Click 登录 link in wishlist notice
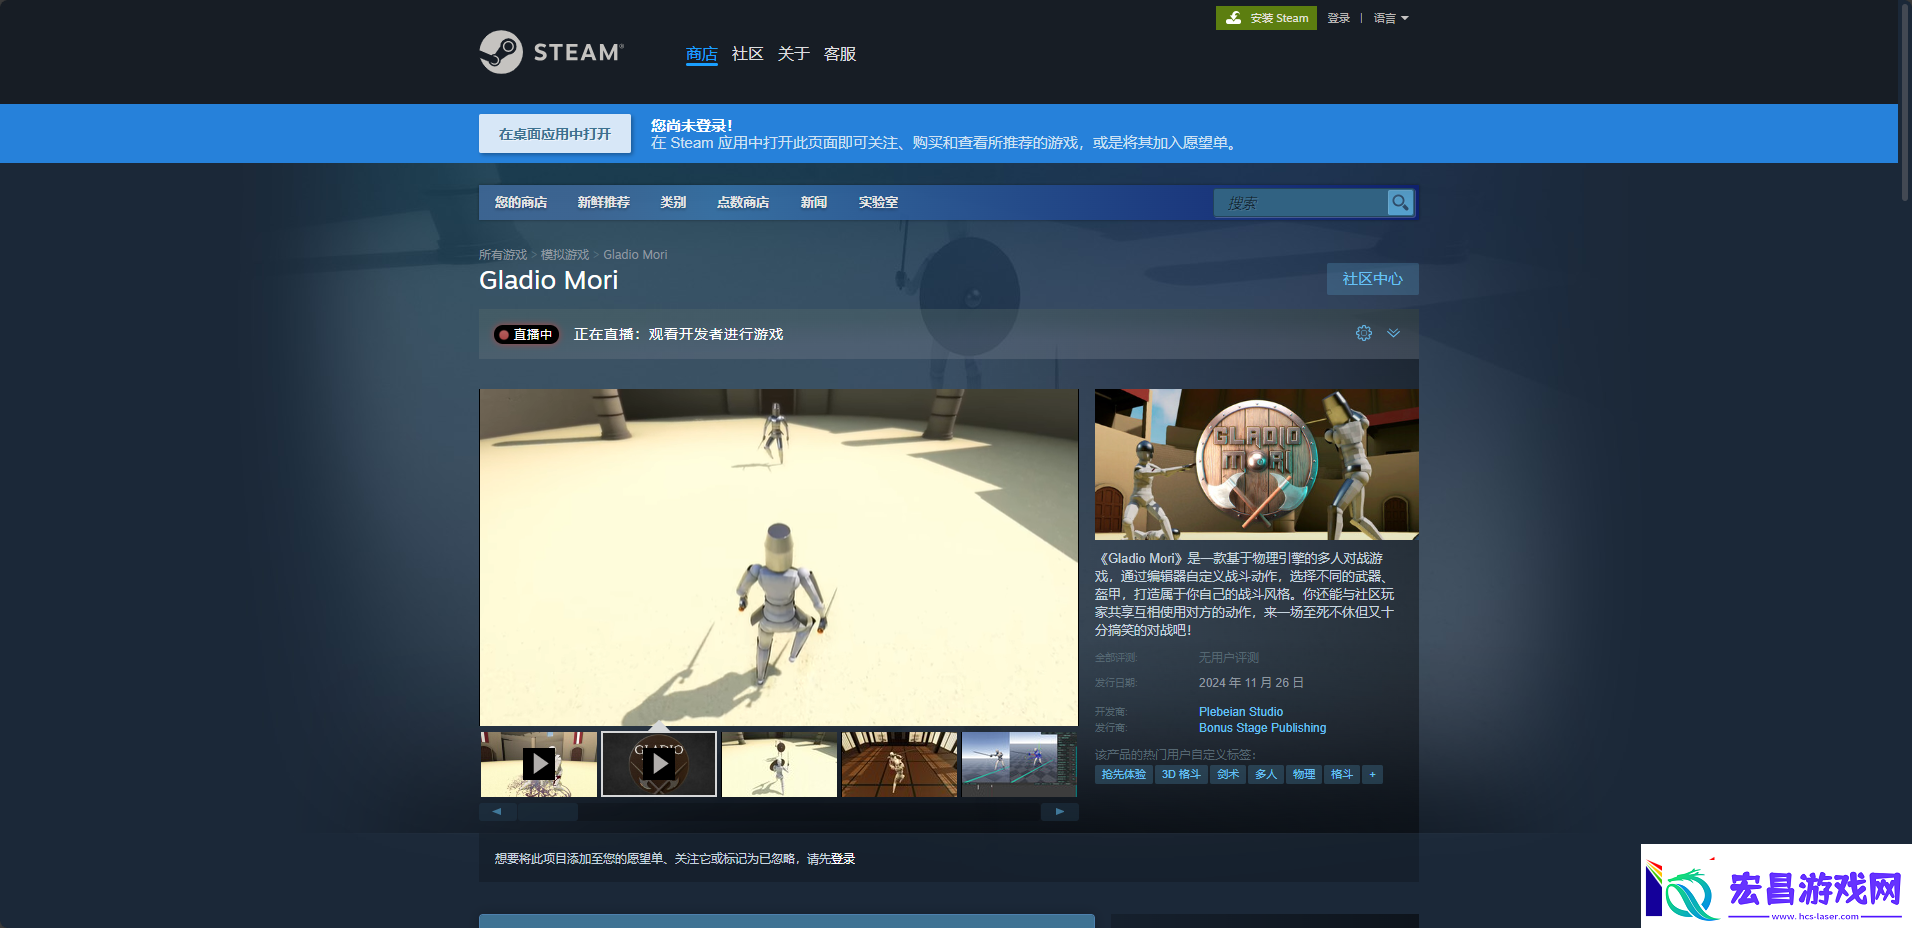Image resolution: width=1912 pixels, height=928 pixels. (843, 859)
